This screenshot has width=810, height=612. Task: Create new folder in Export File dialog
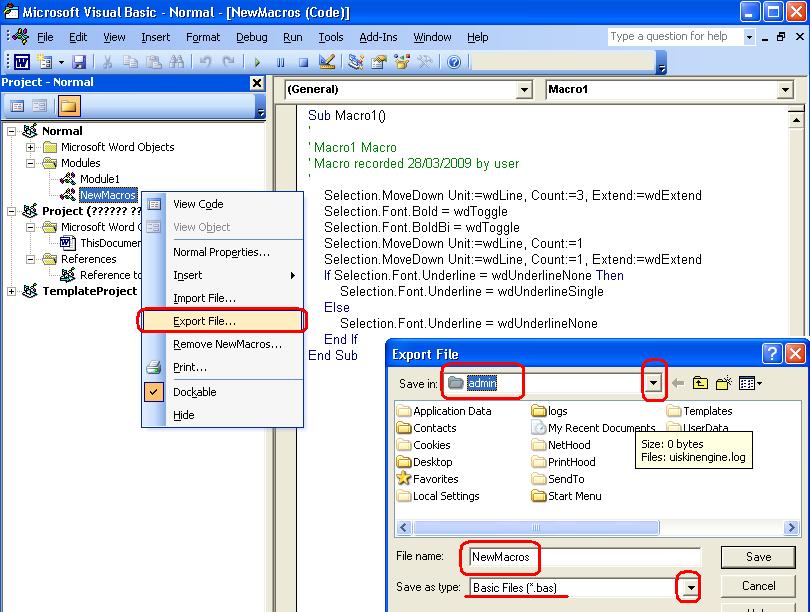click(x=724, y=383)
